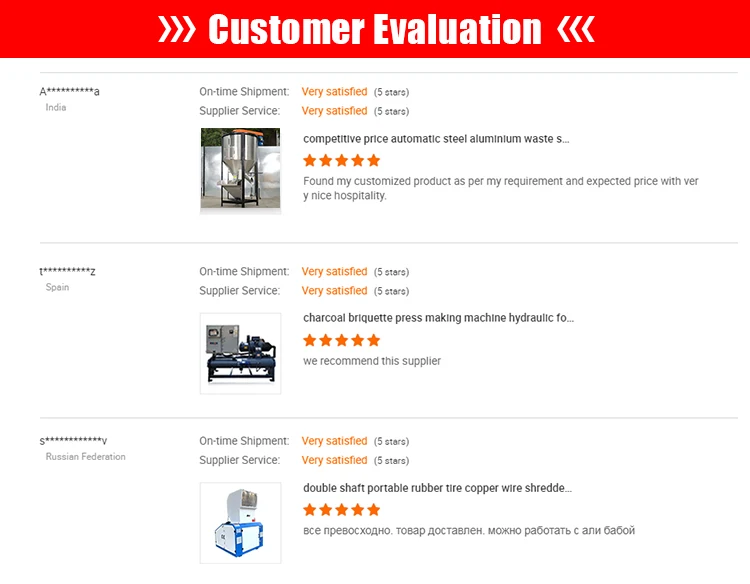
Task: Click the 'Russian Federation' country label
Action: pyautogui.click(x=86, y=456)
